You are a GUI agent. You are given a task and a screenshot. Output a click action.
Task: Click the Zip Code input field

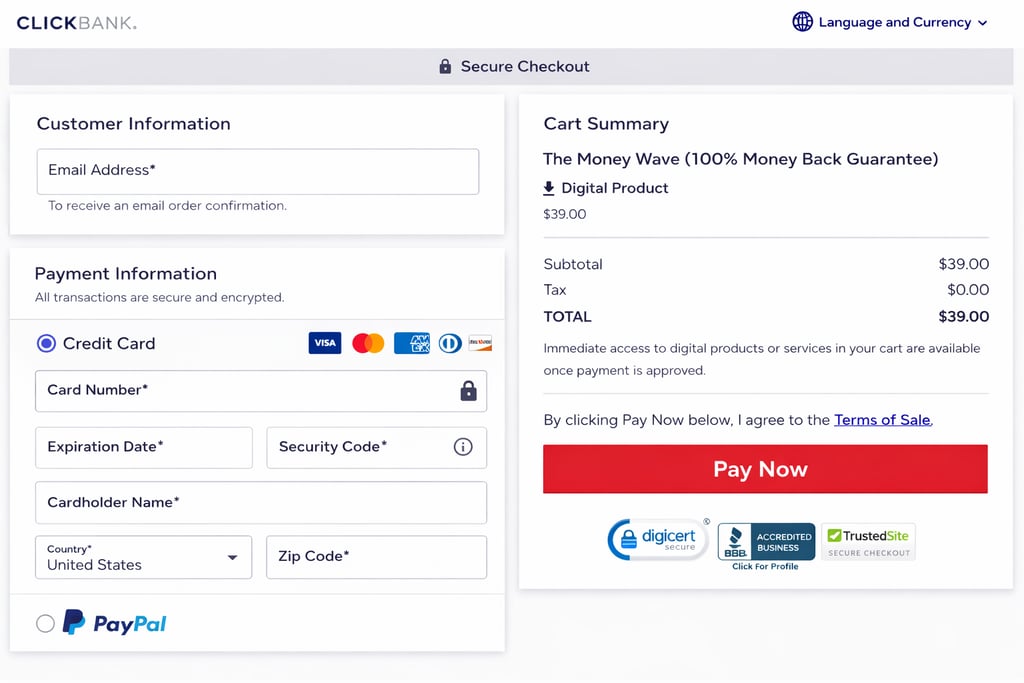pos(376,557)
